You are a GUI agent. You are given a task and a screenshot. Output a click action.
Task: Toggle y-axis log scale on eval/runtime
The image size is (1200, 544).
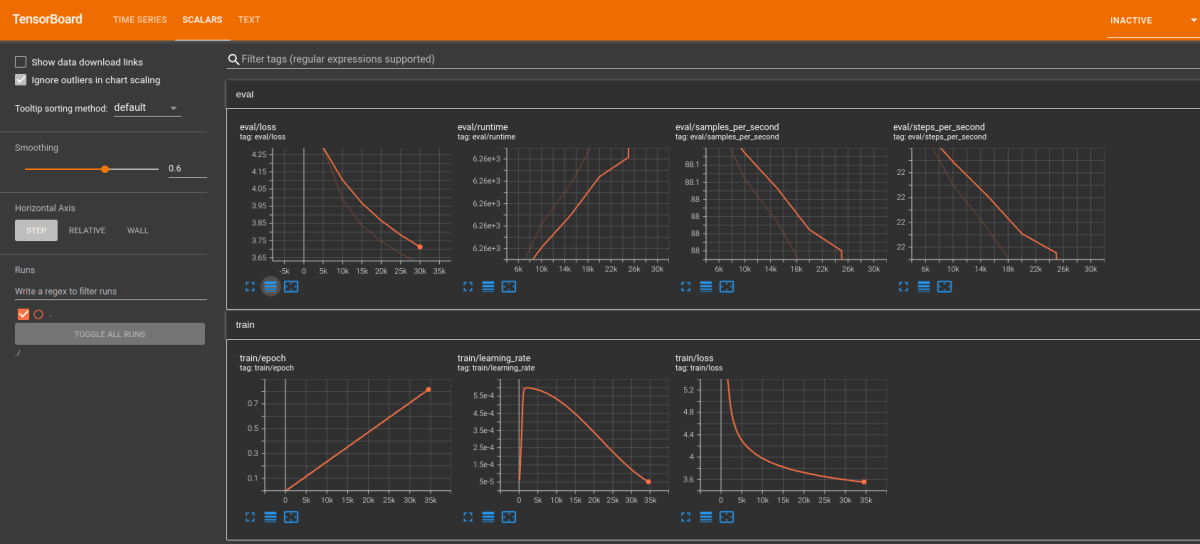pyautogui.click(x=488, y=287)
